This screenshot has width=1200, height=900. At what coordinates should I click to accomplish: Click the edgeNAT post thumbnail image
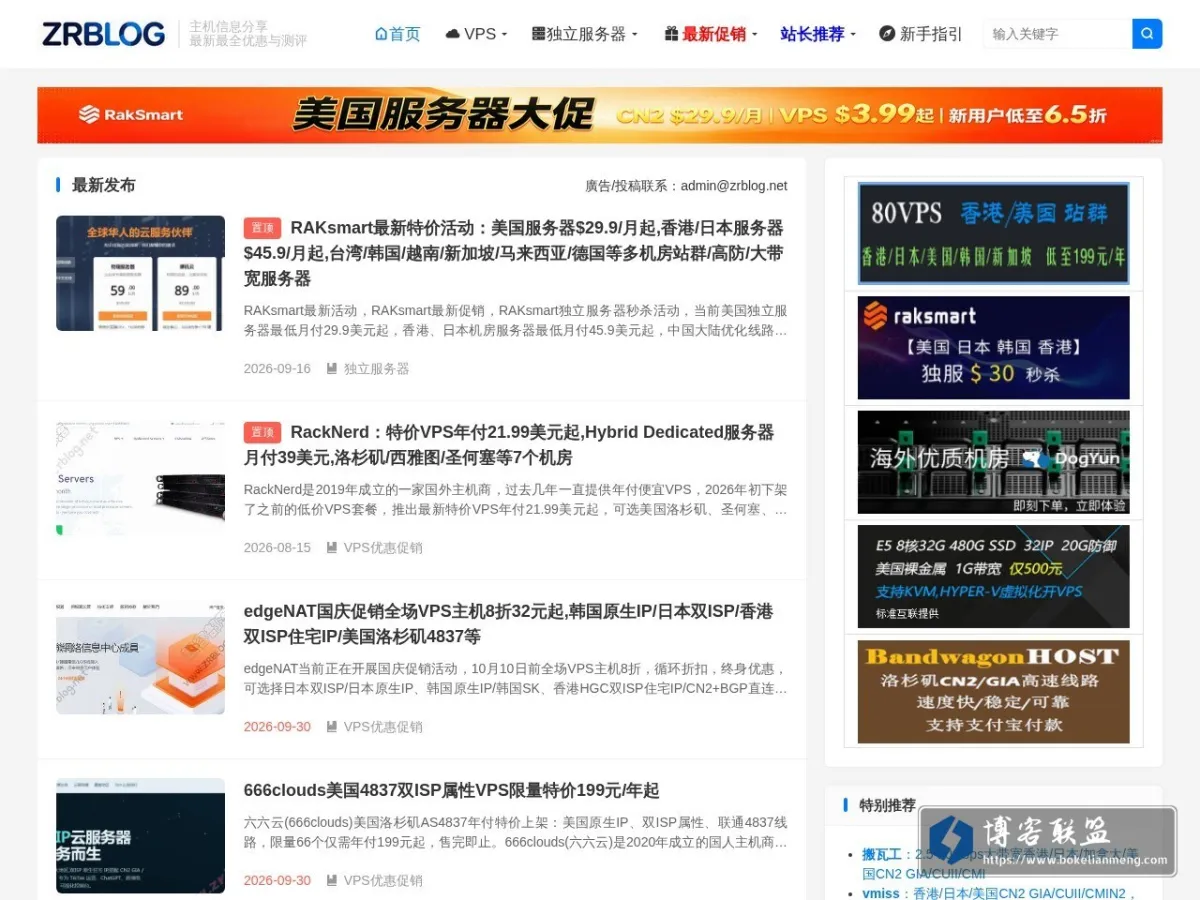click(140, 657)
